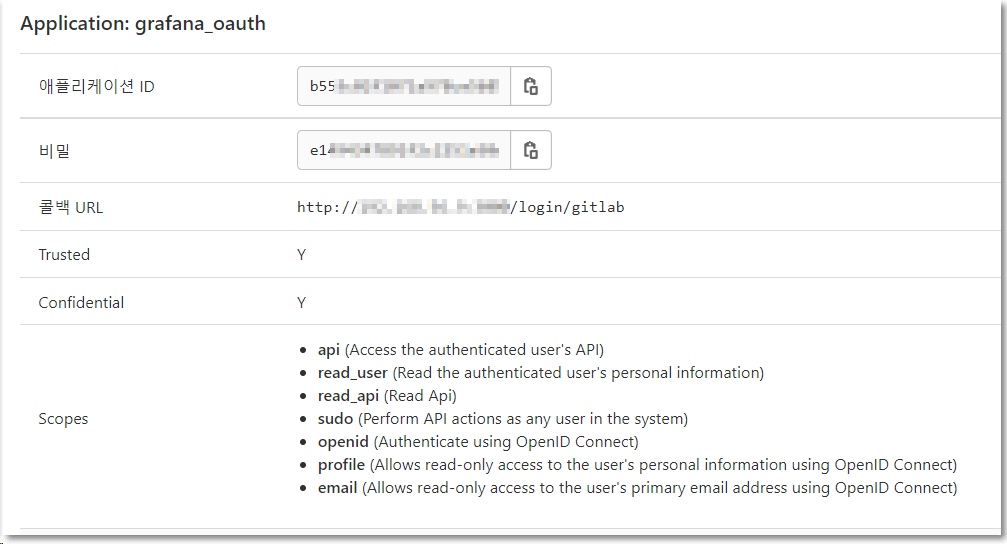1007x544 pixels.
Task: Select the application ID input field
Action: tap(404, 86)
